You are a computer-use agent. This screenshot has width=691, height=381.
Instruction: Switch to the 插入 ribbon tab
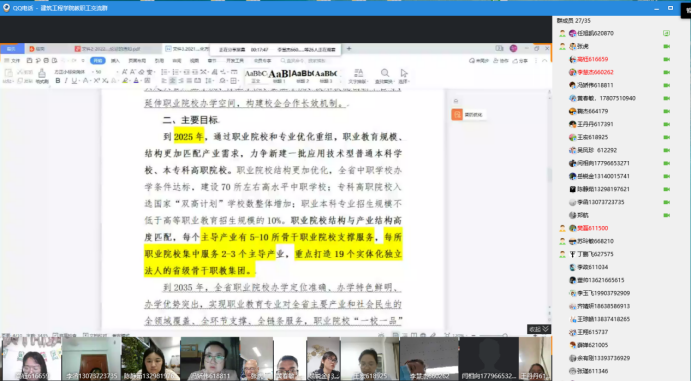point(115,61)
